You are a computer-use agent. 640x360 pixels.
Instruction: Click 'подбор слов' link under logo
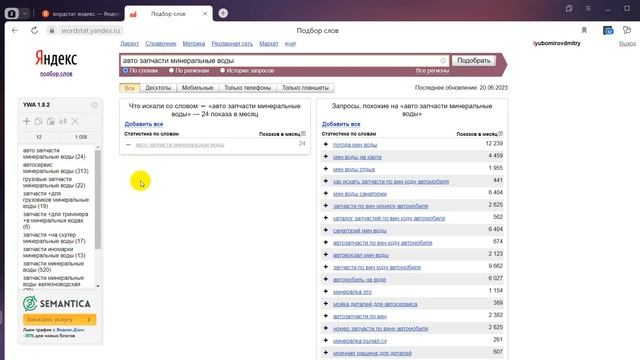56,74
